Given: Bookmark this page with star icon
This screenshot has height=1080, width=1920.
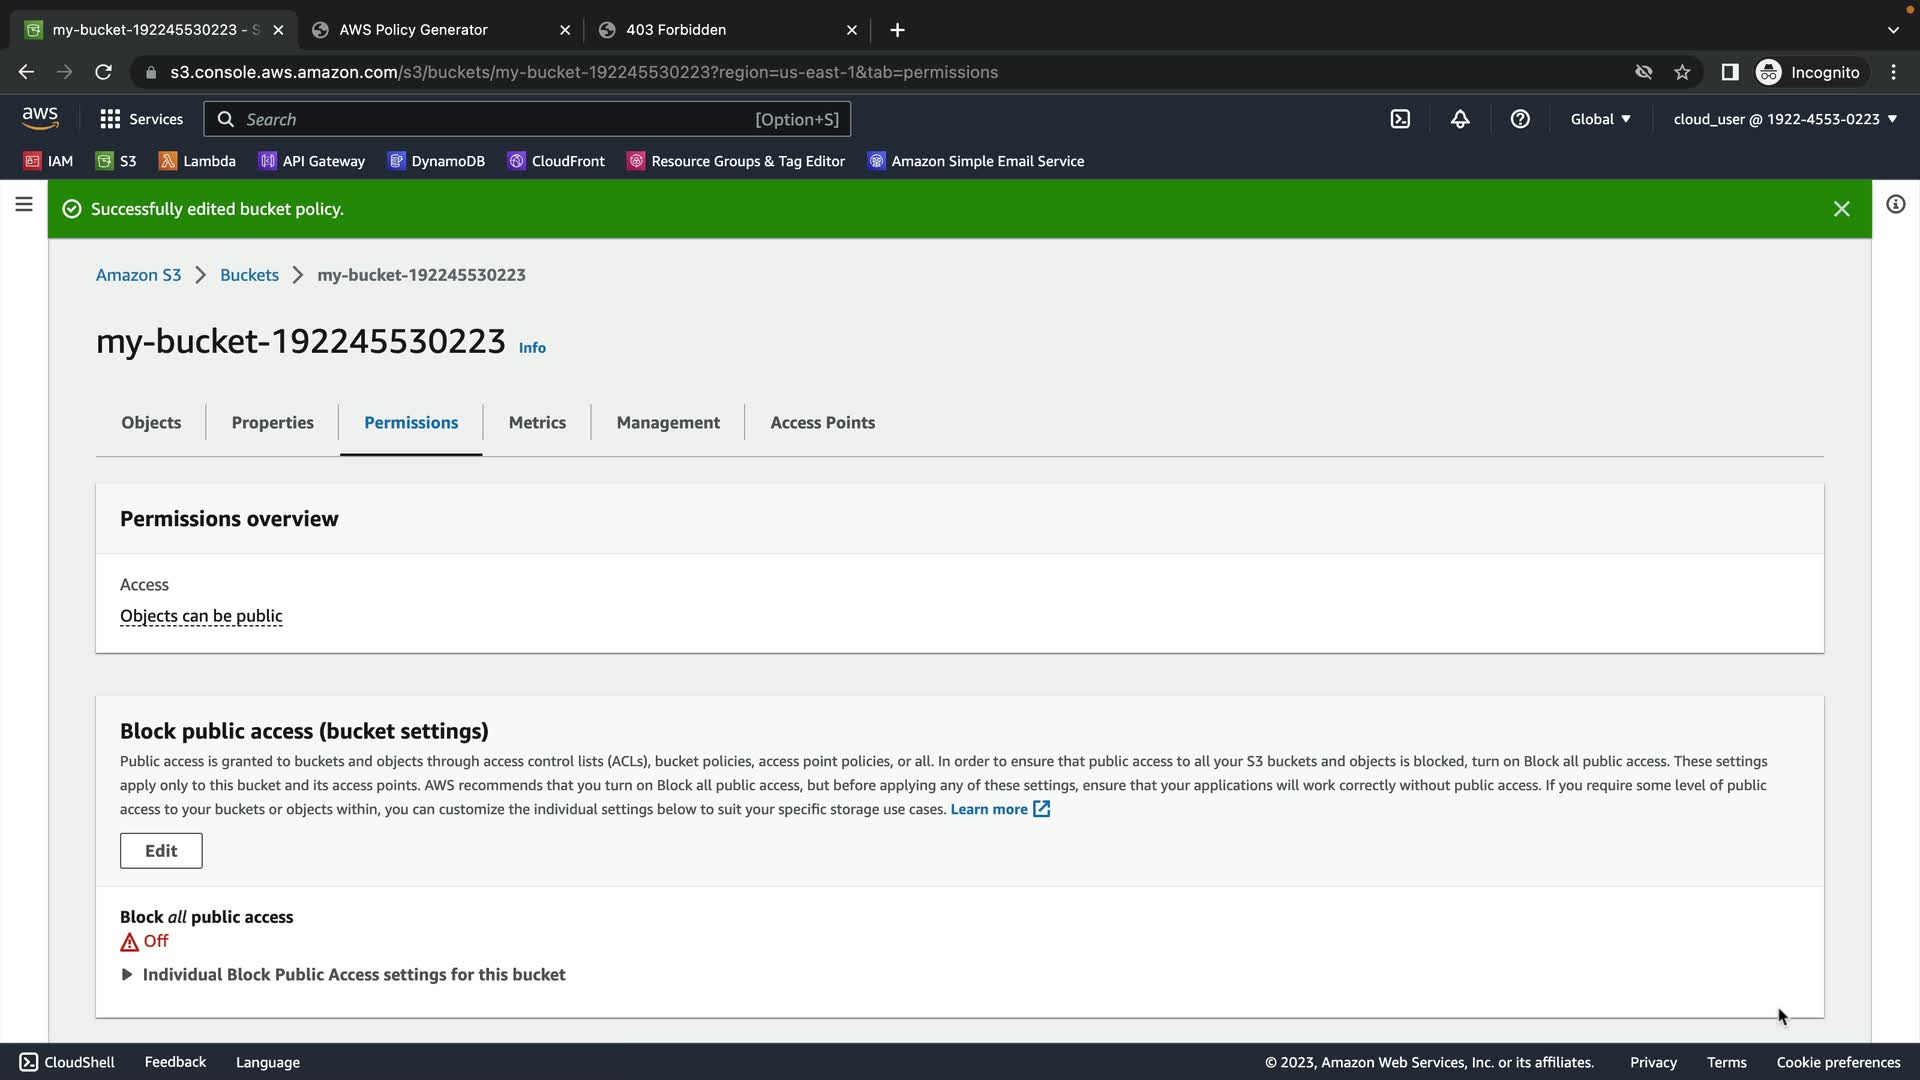Looking at the screenshot, I should (1682, 72).
